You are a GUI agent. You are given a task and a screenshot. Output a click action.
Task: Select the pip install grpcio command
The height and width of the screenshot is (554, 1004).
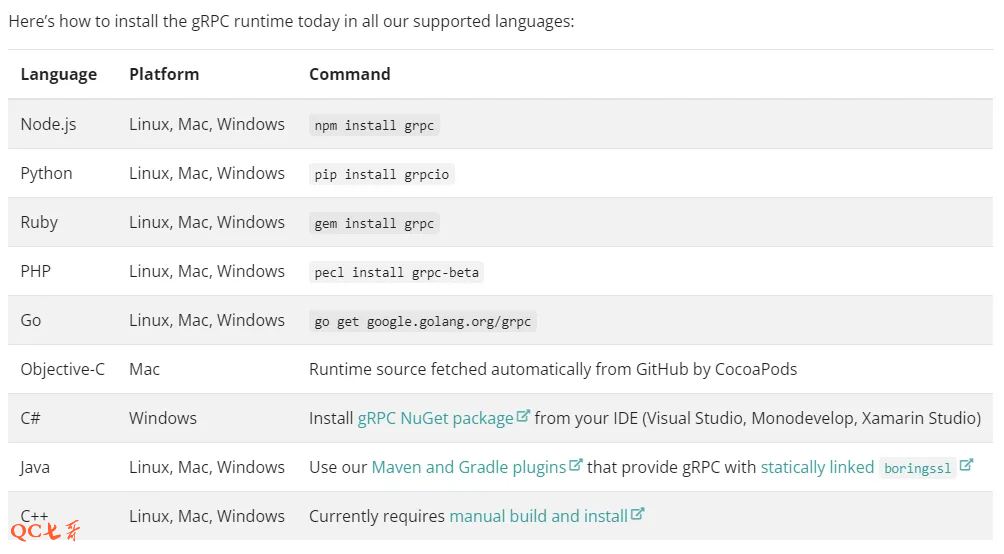381,174
